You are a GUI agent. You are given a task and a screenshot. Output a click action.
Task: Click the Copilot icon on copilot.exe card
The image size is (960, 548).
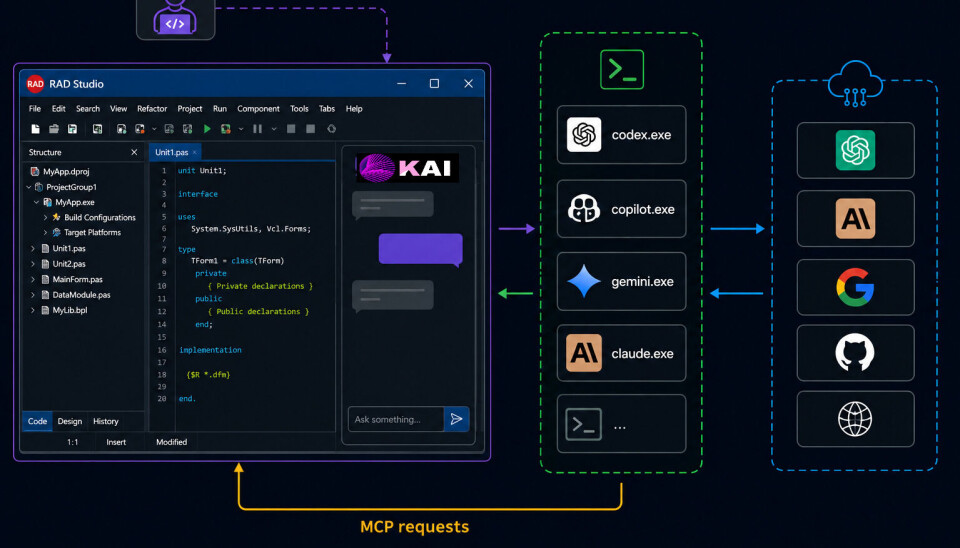(583, 209)
